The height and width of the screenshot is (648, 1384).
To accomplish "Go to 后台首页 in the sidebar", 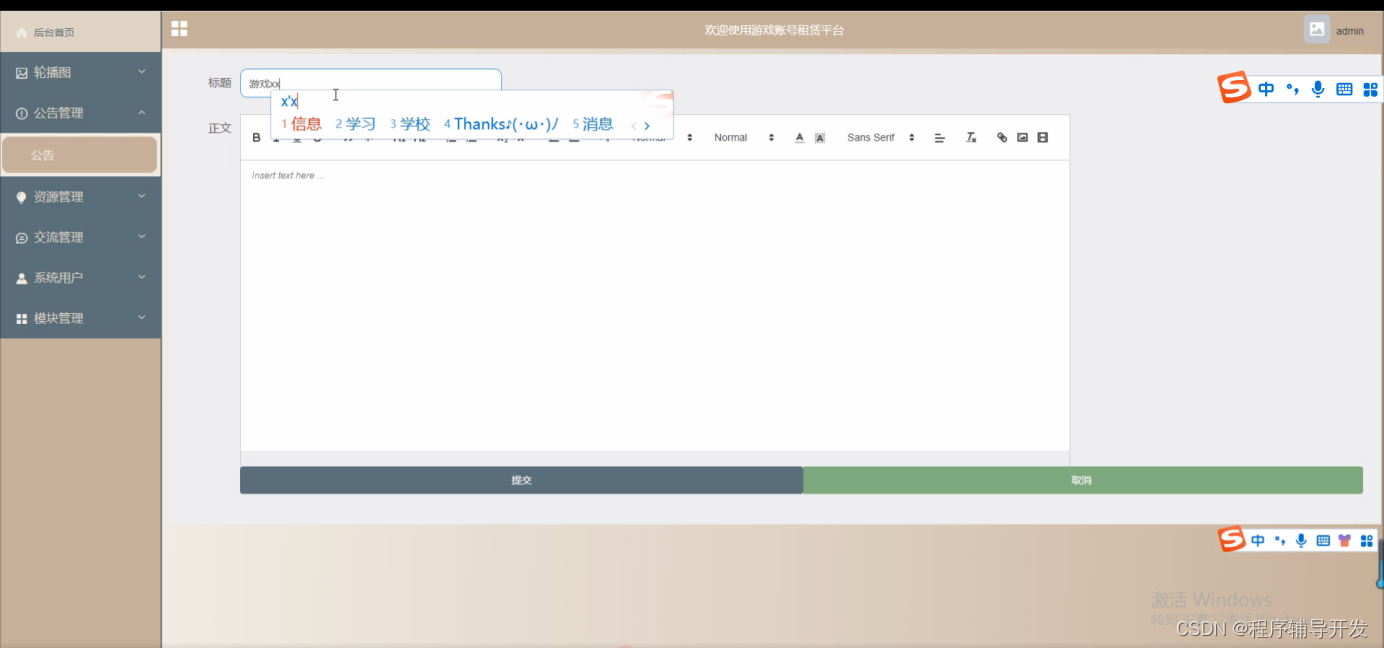I will tap(80, 32).
